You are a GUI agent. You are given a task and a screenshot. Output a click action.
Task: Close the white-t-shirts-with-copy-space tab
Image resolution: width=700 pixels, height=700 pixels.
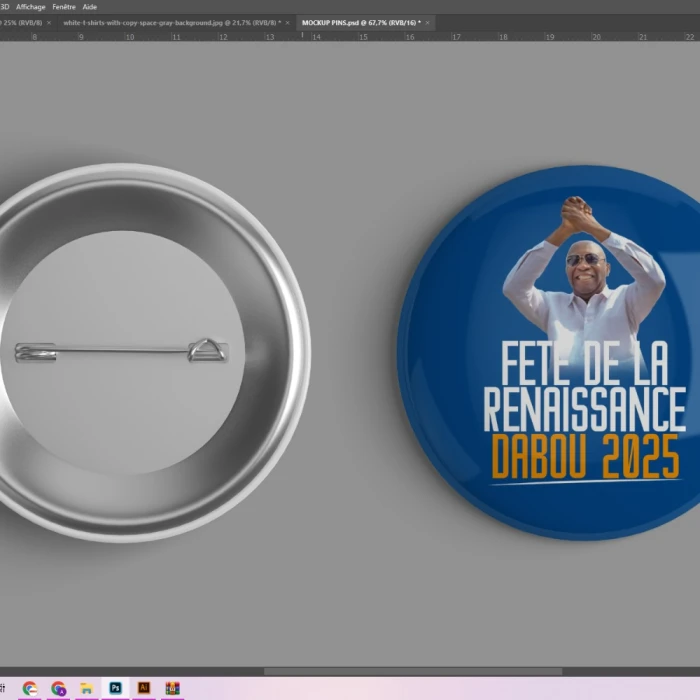coord(287,22)
